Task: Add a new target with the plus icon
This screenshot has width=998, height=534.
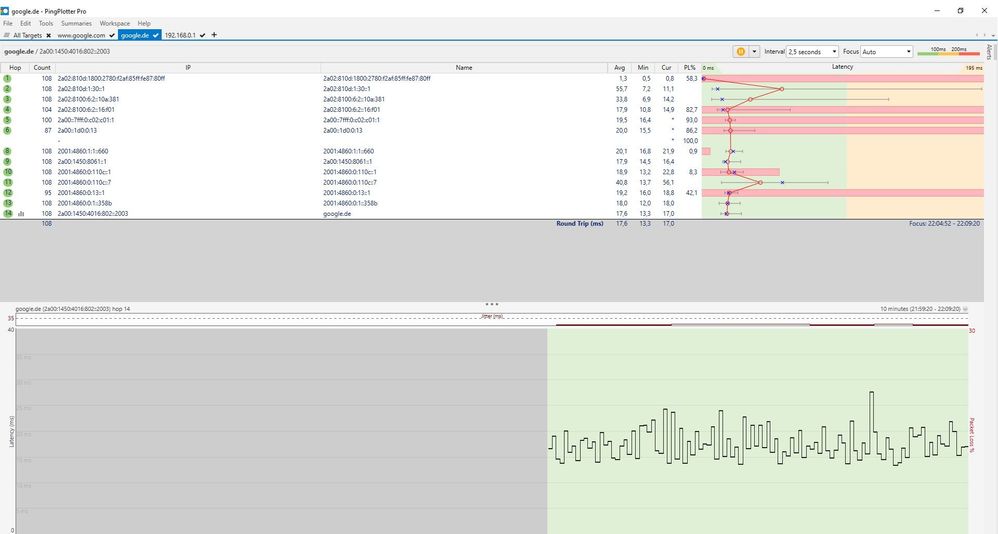Action: tap(214, 35)
